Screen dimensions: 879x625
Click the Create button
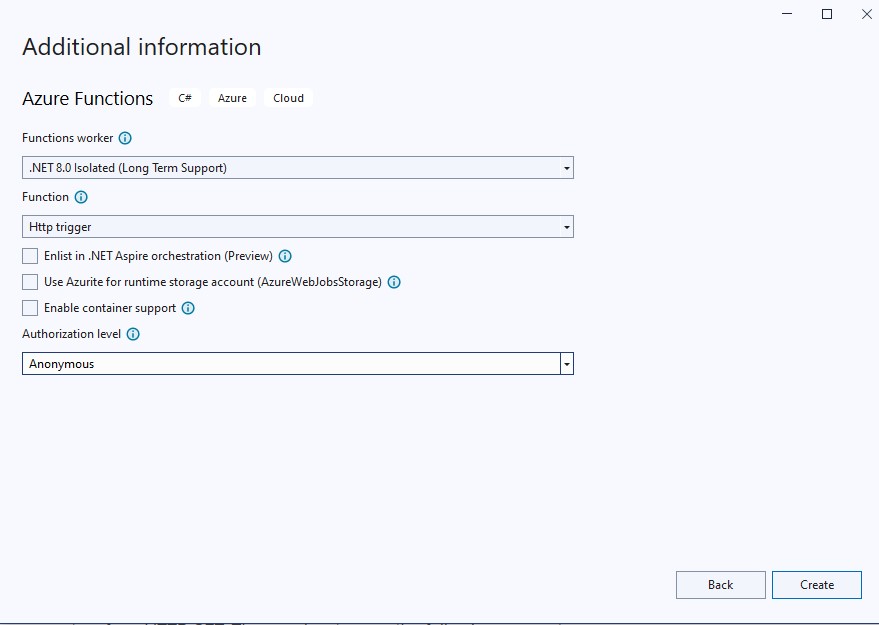817,585
